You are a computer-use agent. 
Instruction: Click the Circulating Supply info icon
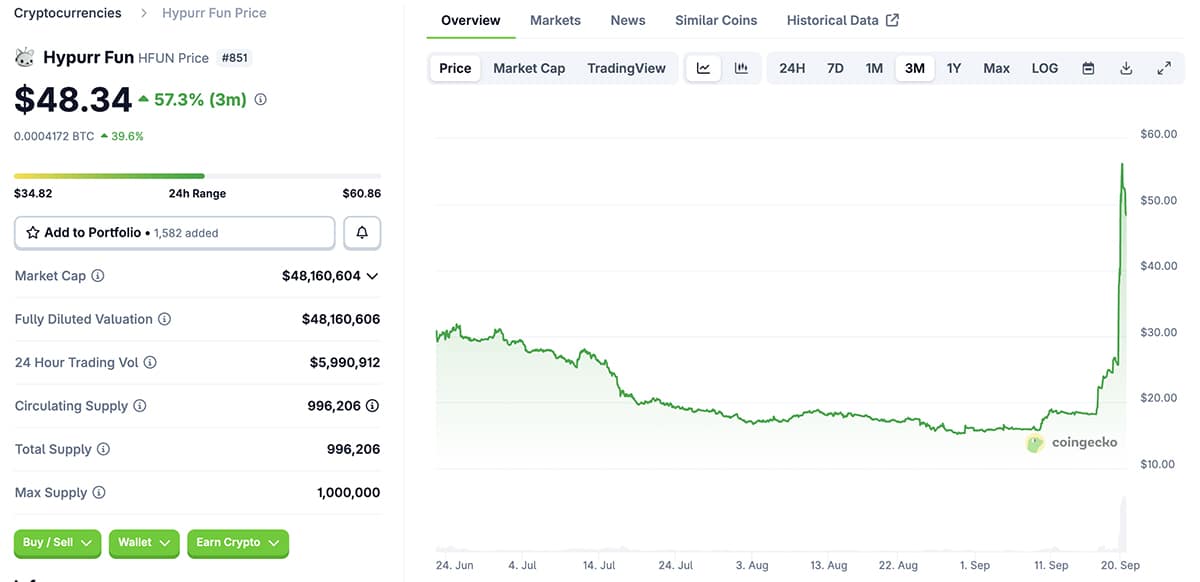point(140,406)
